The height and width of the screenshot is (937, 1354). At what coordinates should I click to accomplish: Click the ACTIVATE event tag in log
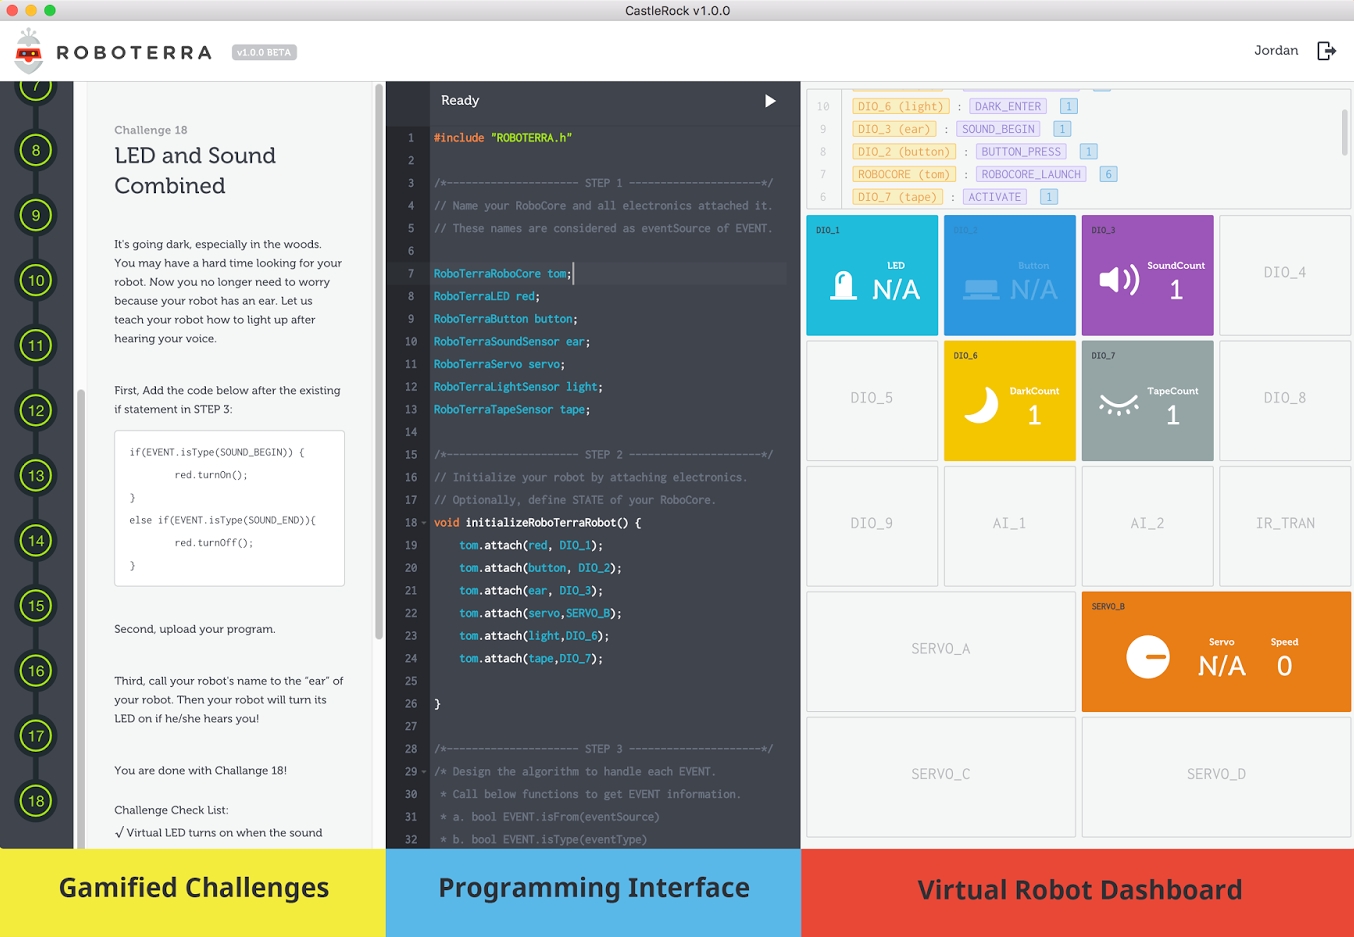[995, 197]
